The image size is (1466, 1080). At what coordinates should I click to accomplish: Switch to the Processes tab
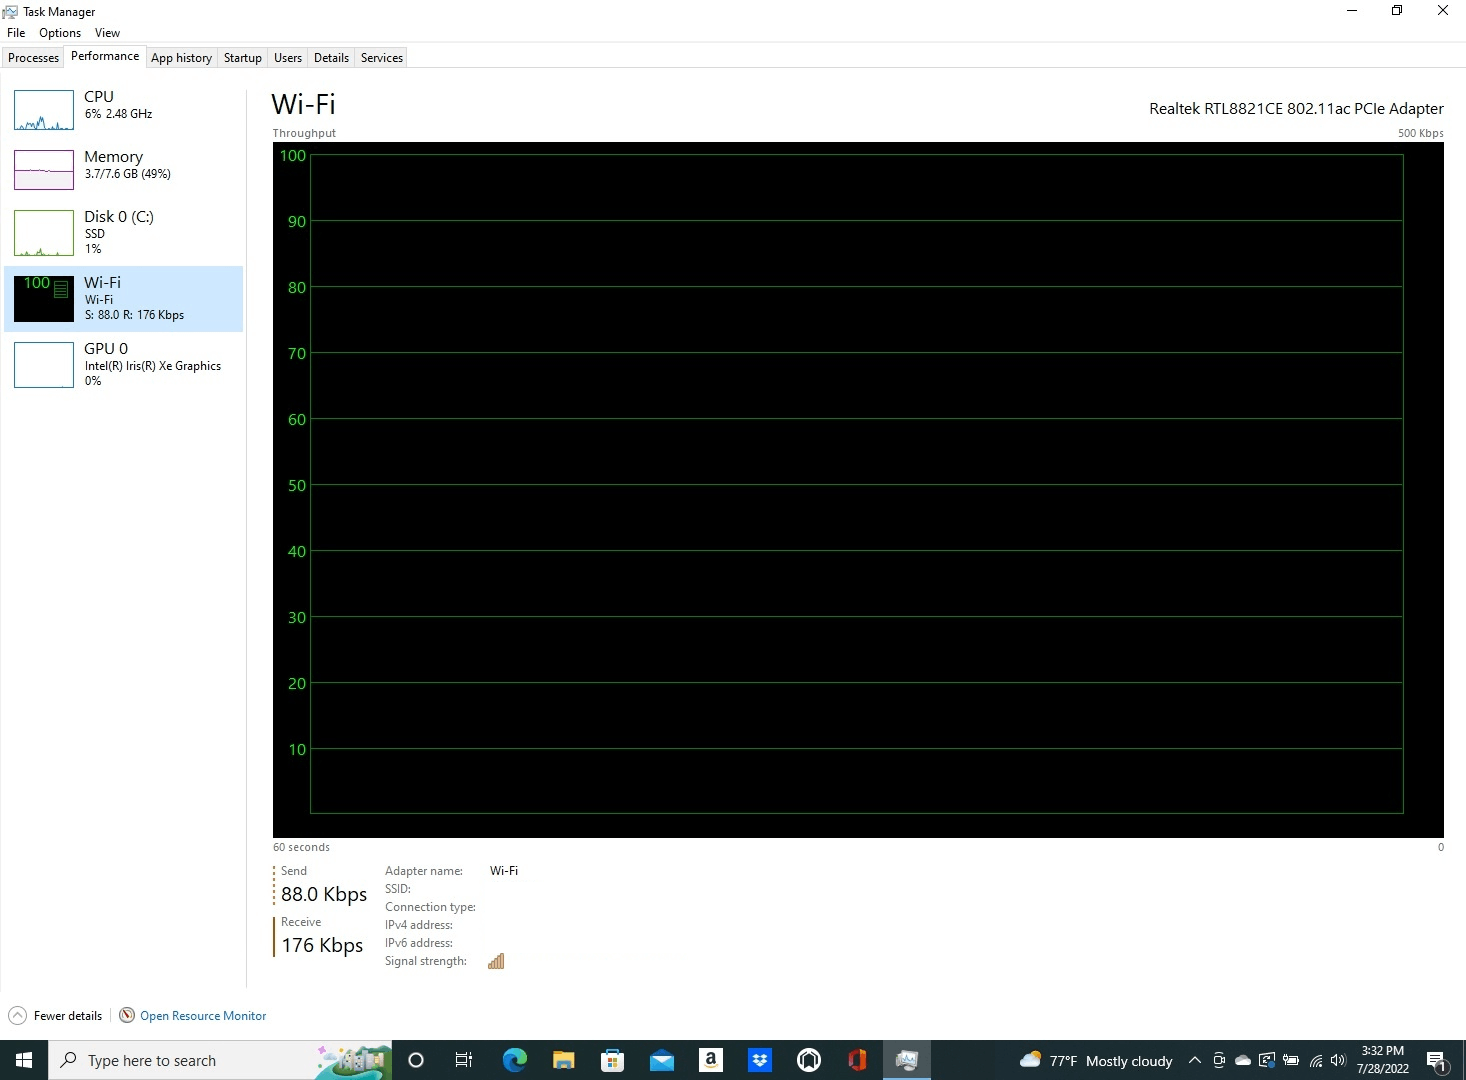pos(33,57)
